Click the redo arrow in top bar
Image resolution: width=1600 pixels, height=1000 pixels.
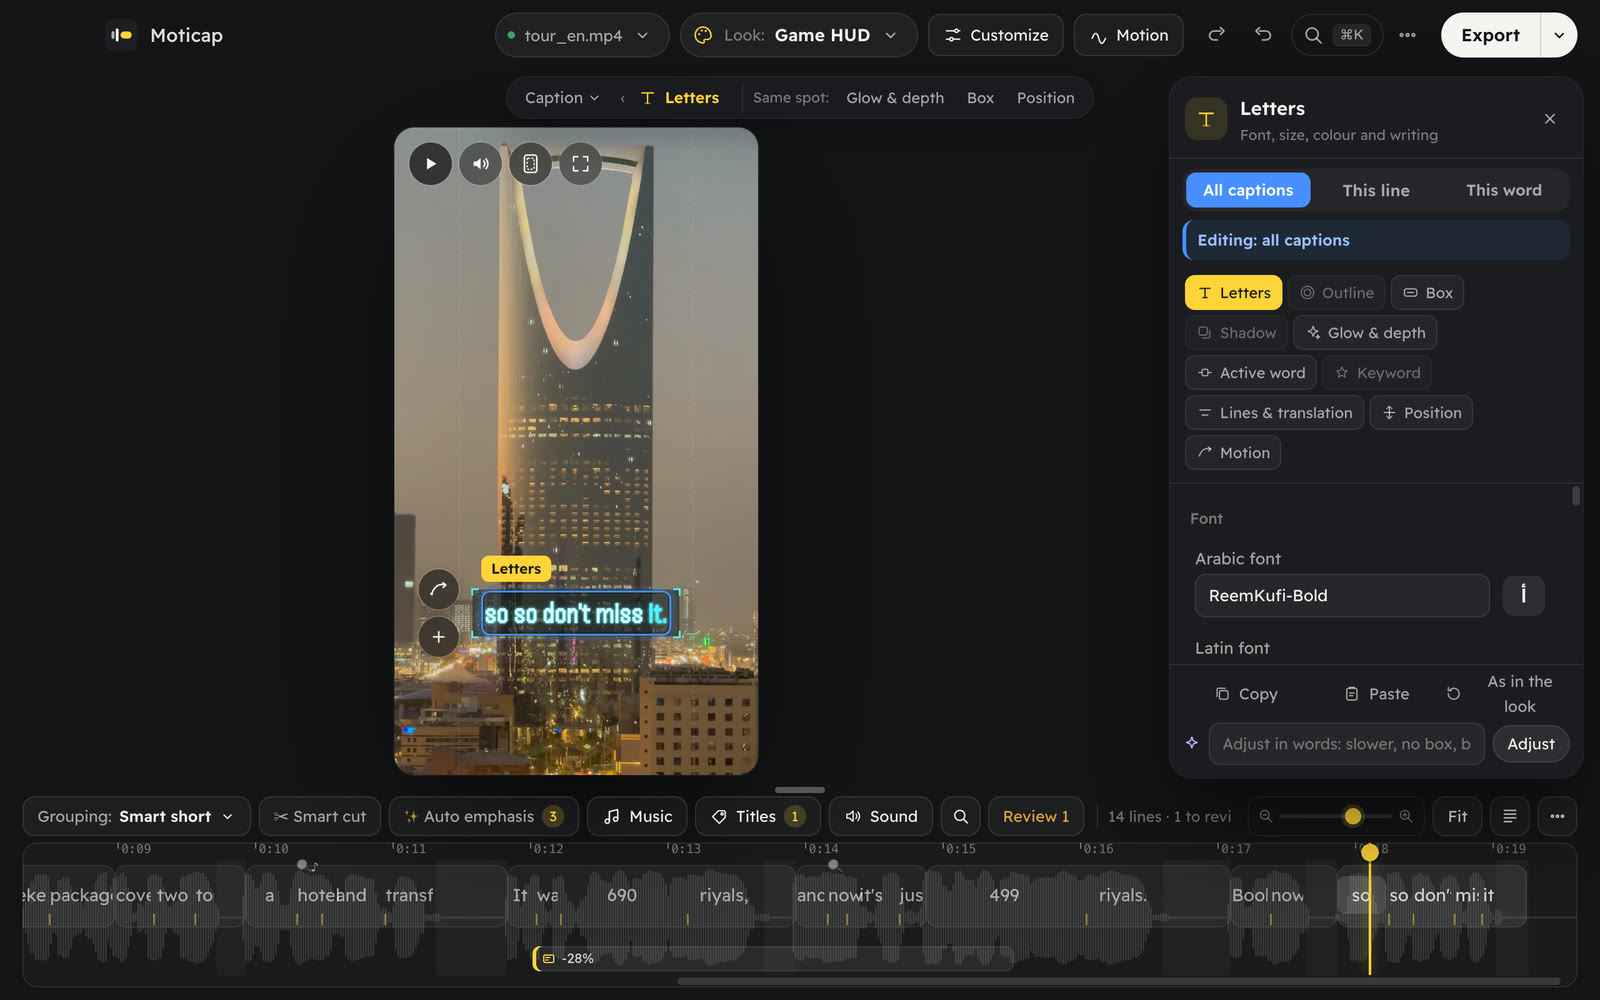pos(1216,35)
